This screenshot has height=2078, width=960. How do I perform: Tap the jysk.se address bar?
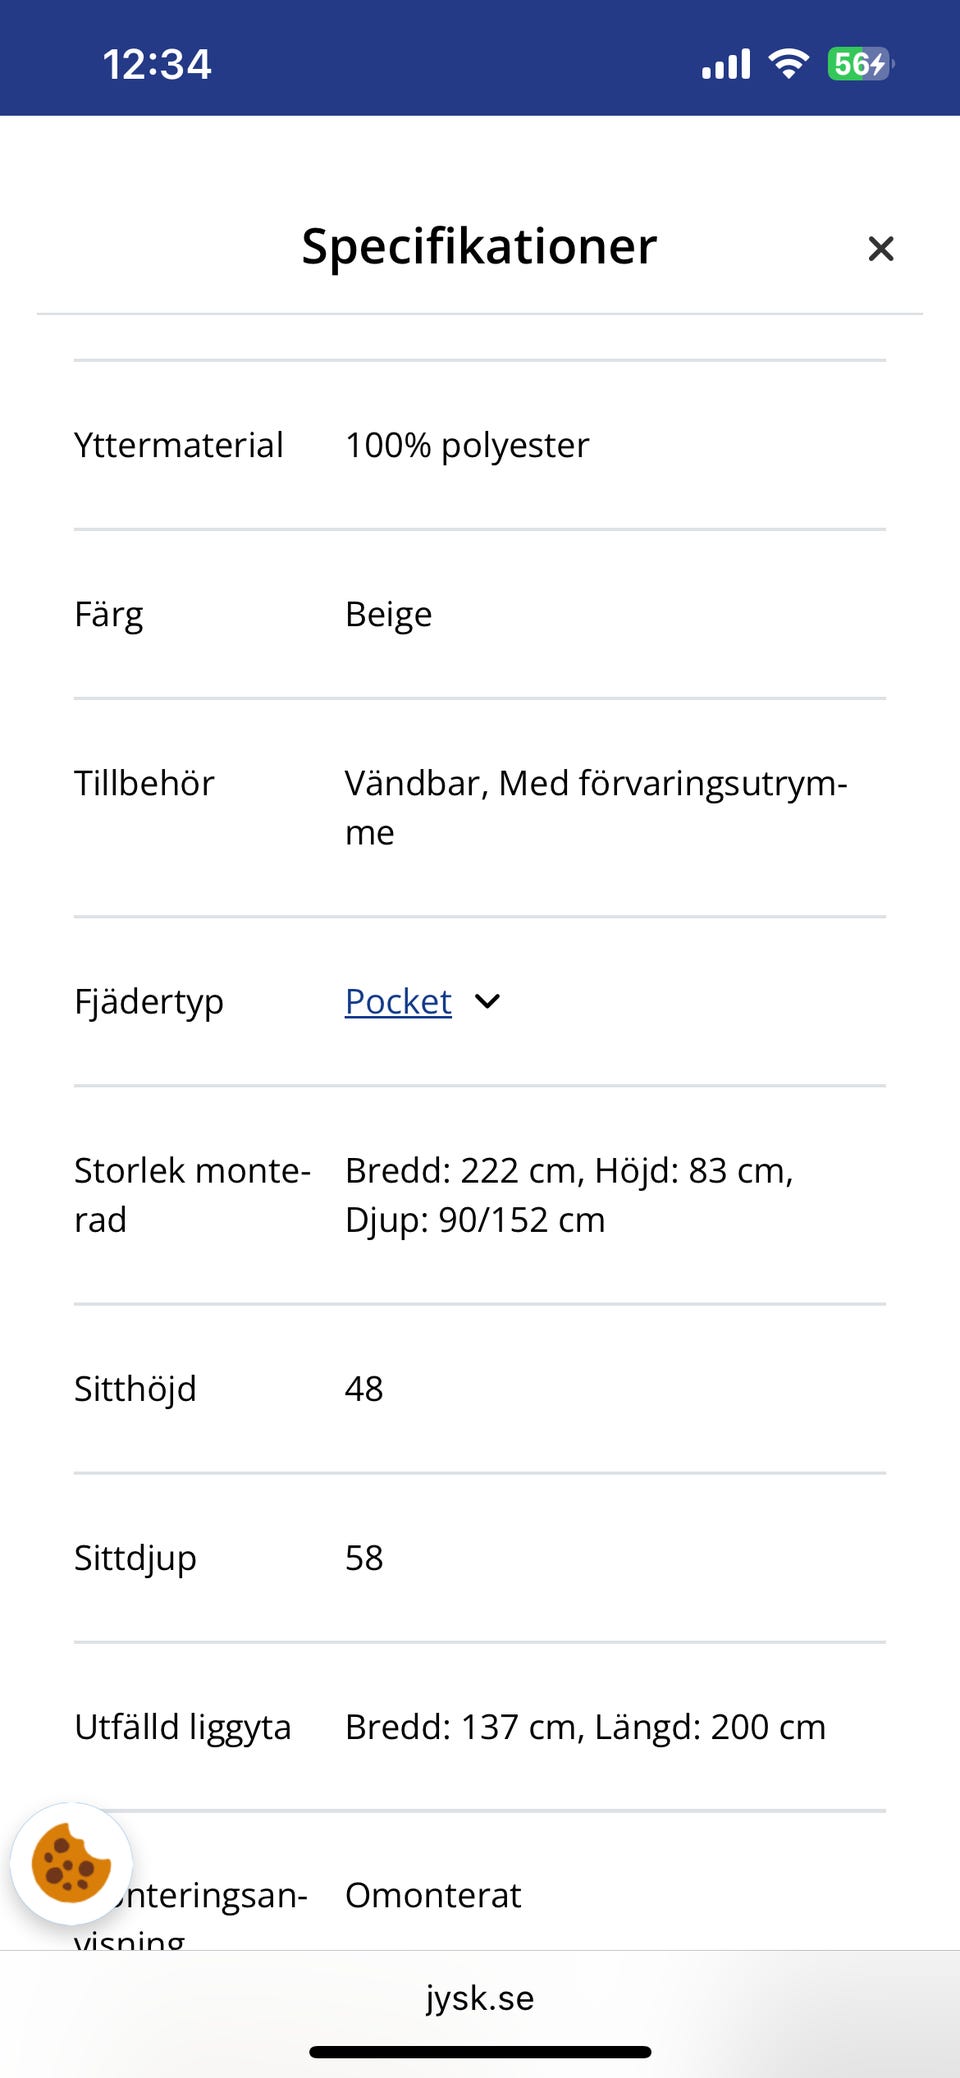coord(480,1997)
